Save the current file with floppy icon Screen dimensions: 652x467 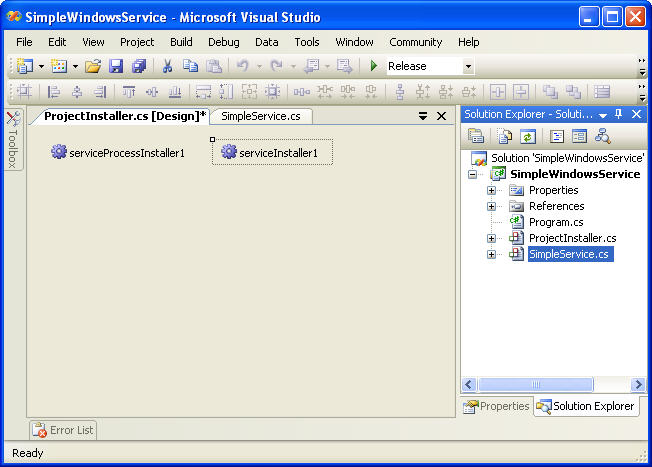click(x=116, y=66)
